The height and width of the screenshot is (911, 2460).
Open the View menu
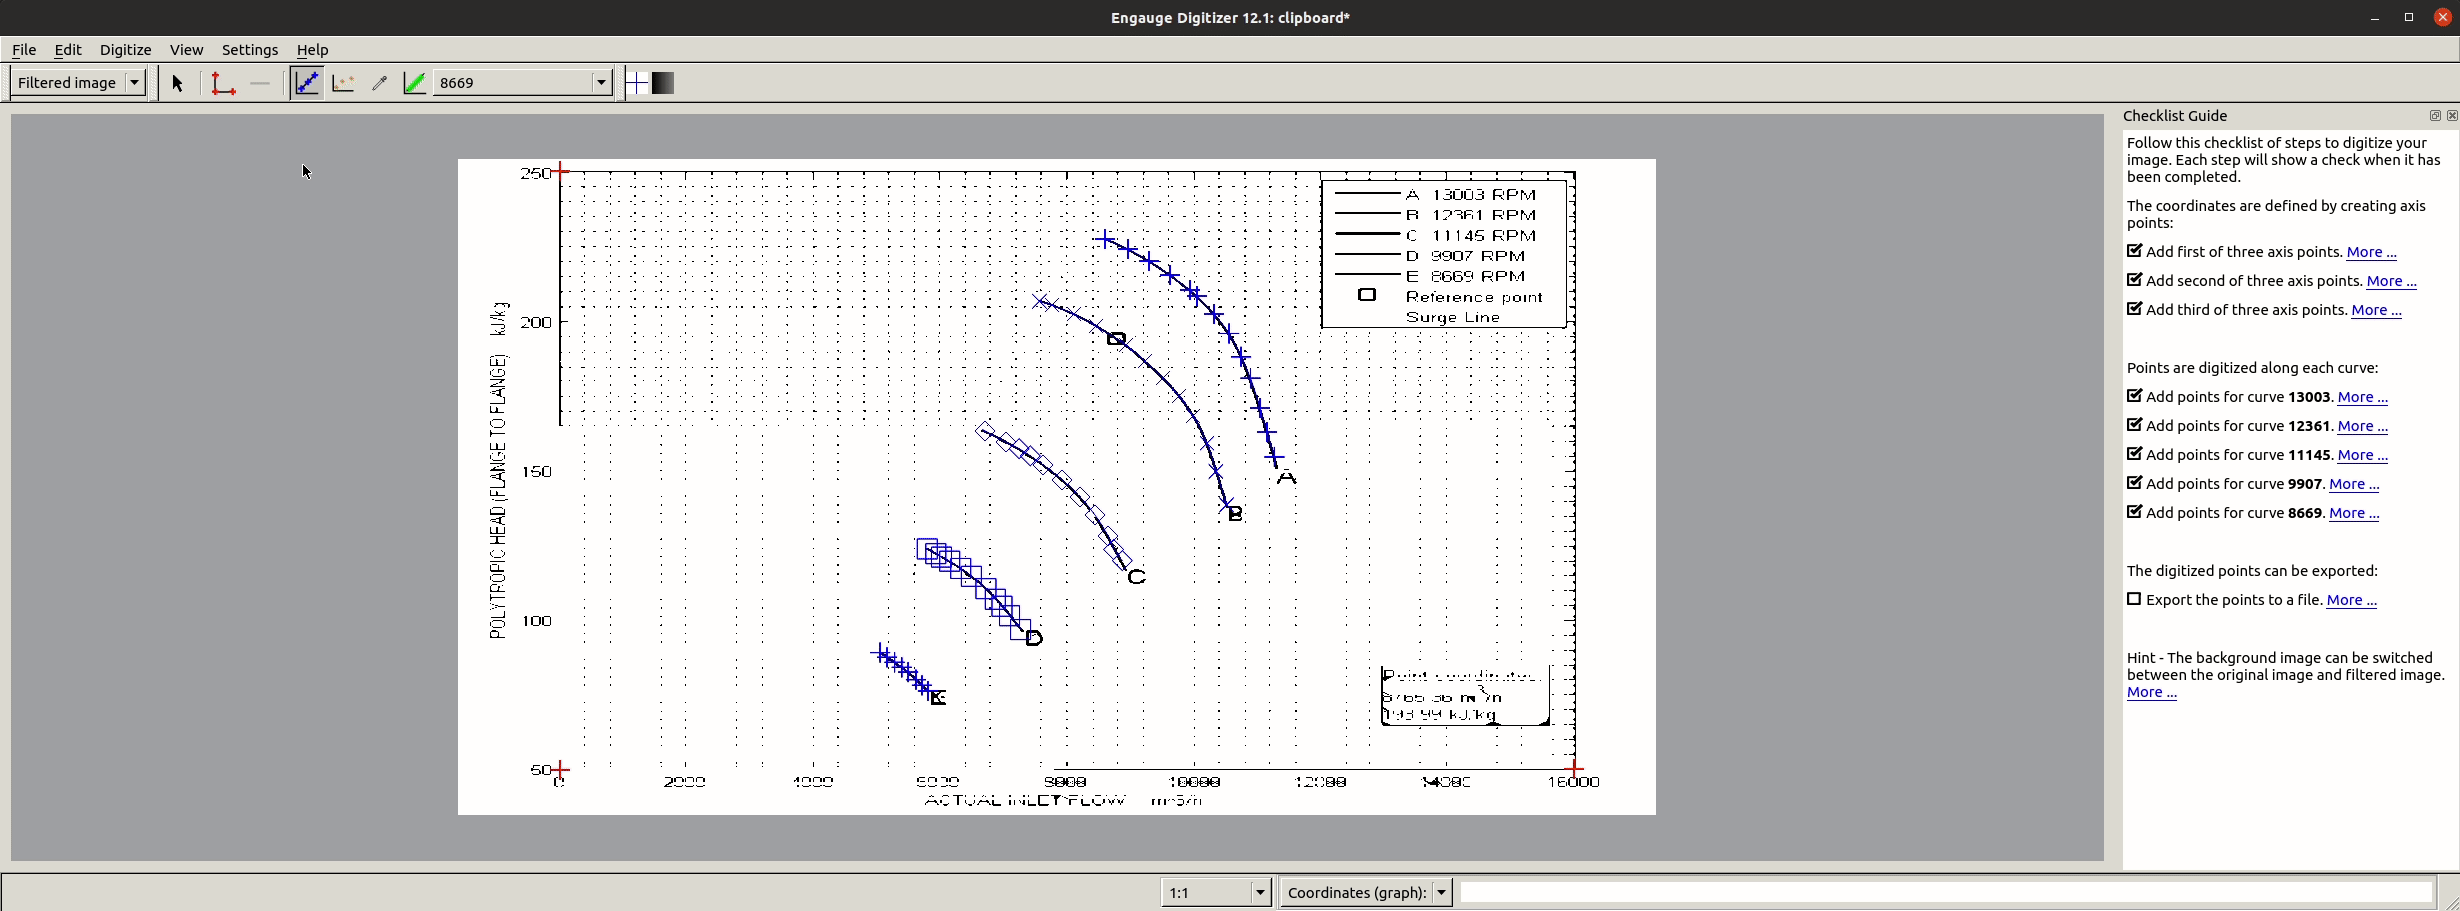coord(187,50)
